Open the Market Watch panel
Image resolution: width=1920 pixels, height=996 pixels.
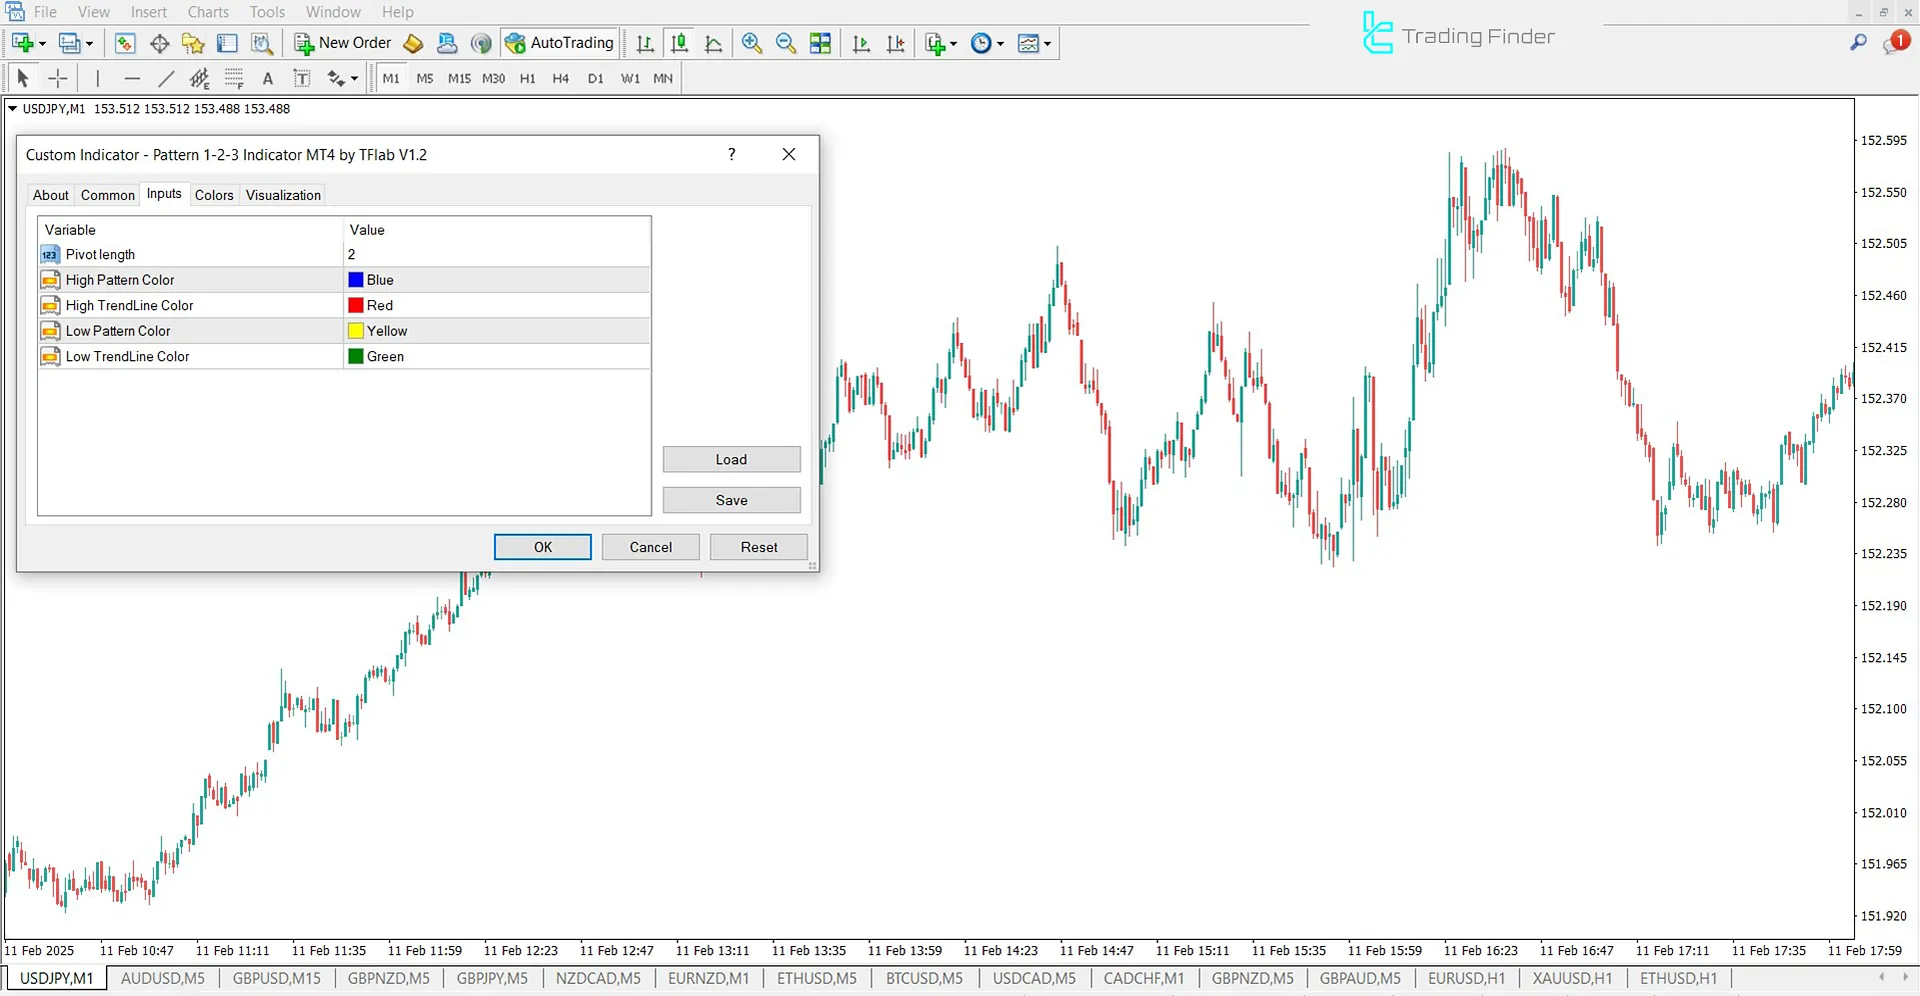point(124,43)
